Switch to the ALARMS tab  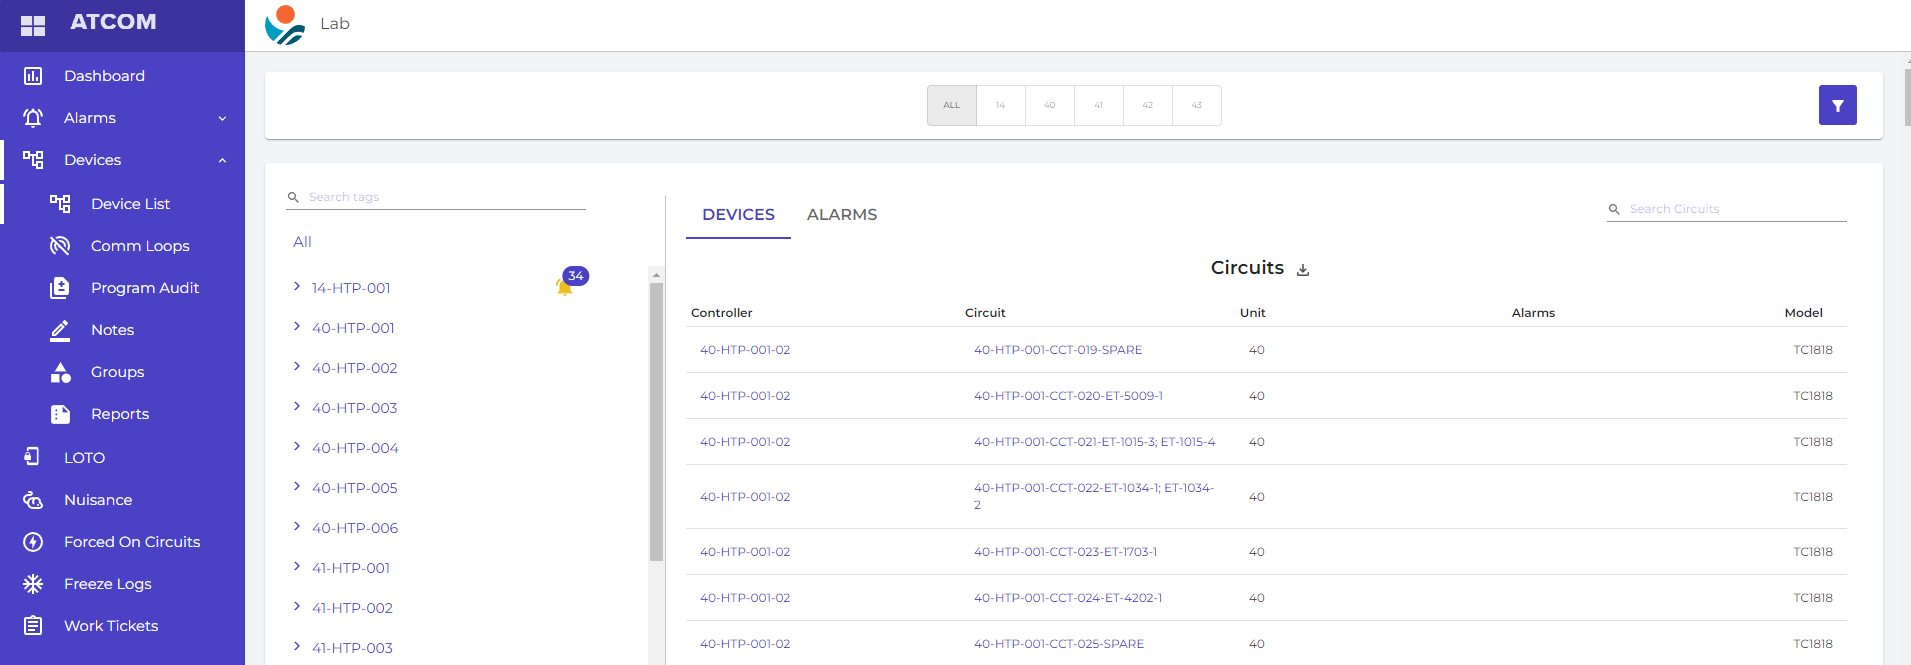pos(841,215)
